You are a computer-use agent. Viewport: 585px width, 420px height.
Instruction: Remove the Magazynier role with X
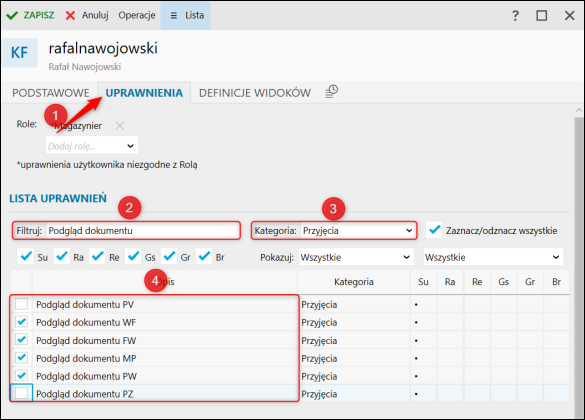tap(120, 125)
